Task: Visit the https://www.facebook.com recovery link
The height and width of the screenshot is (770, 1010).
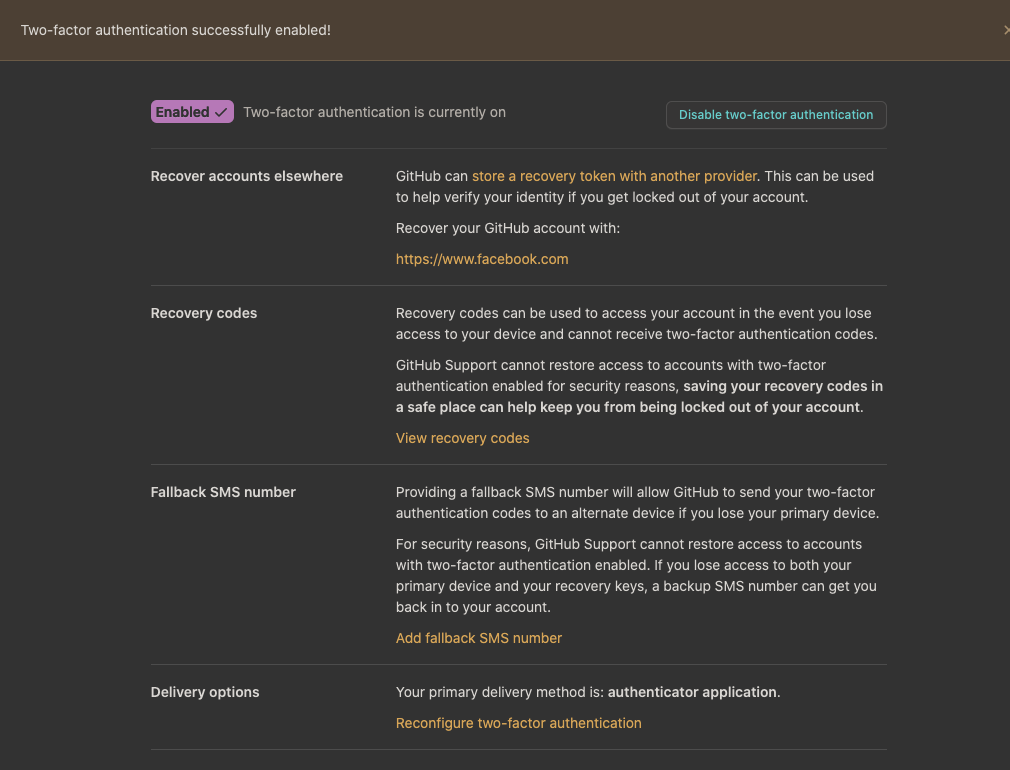Action: click(x=482, y=258)
